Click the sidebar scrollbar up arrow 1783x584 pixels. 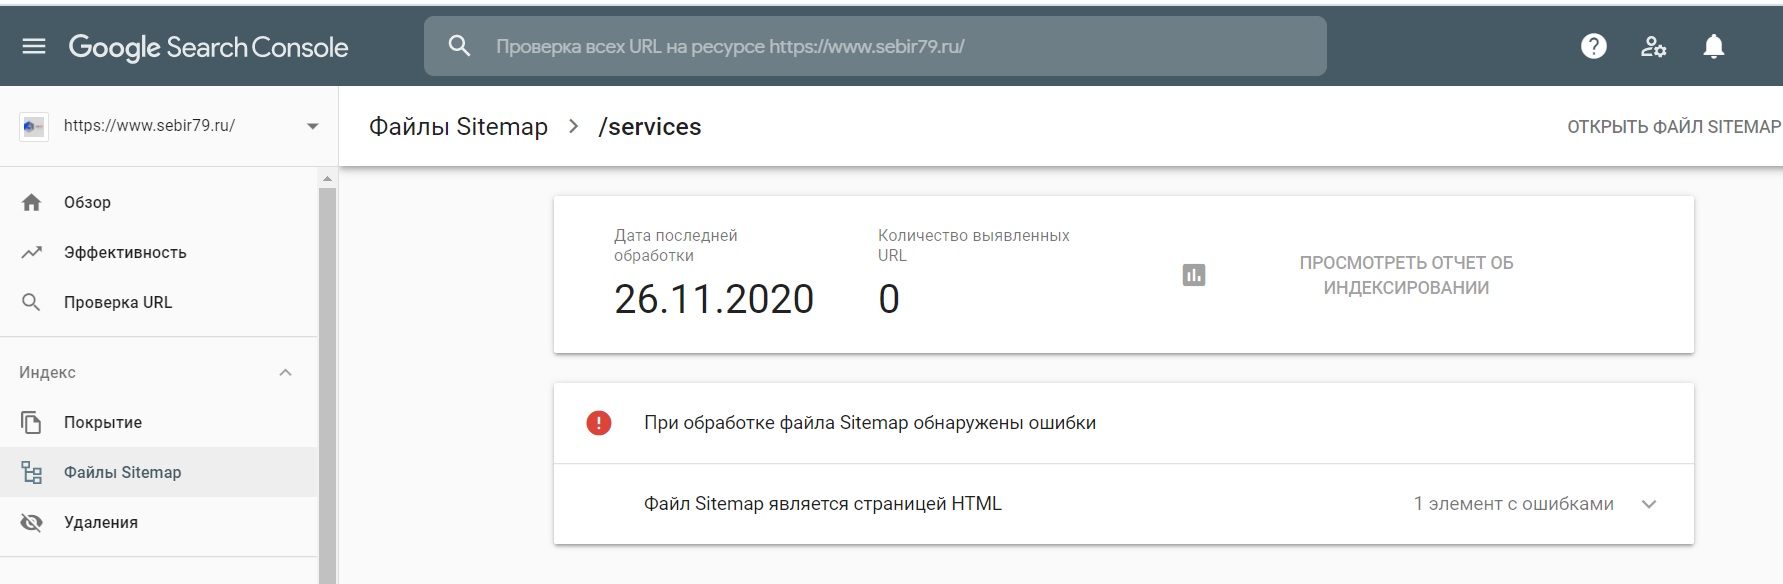point(327,179)
